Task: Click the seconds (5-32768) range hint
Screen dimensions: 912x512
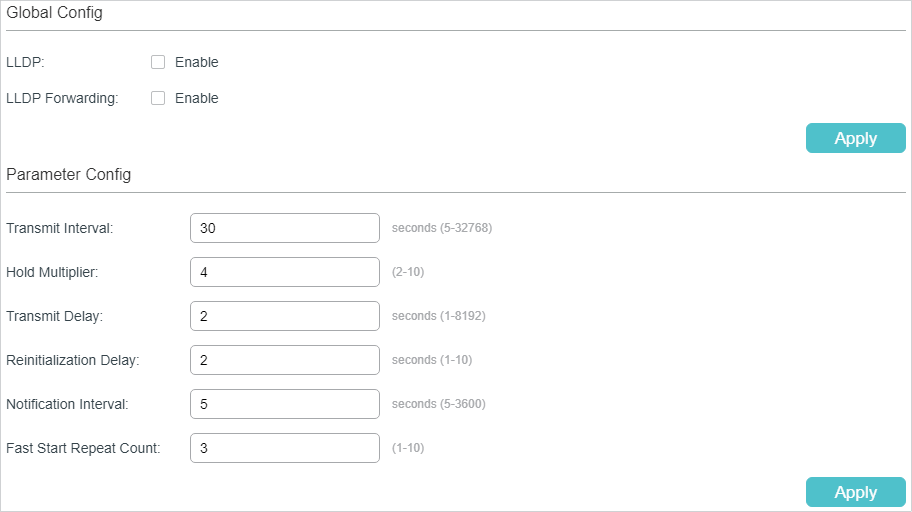Action: [x=442, y=228]
